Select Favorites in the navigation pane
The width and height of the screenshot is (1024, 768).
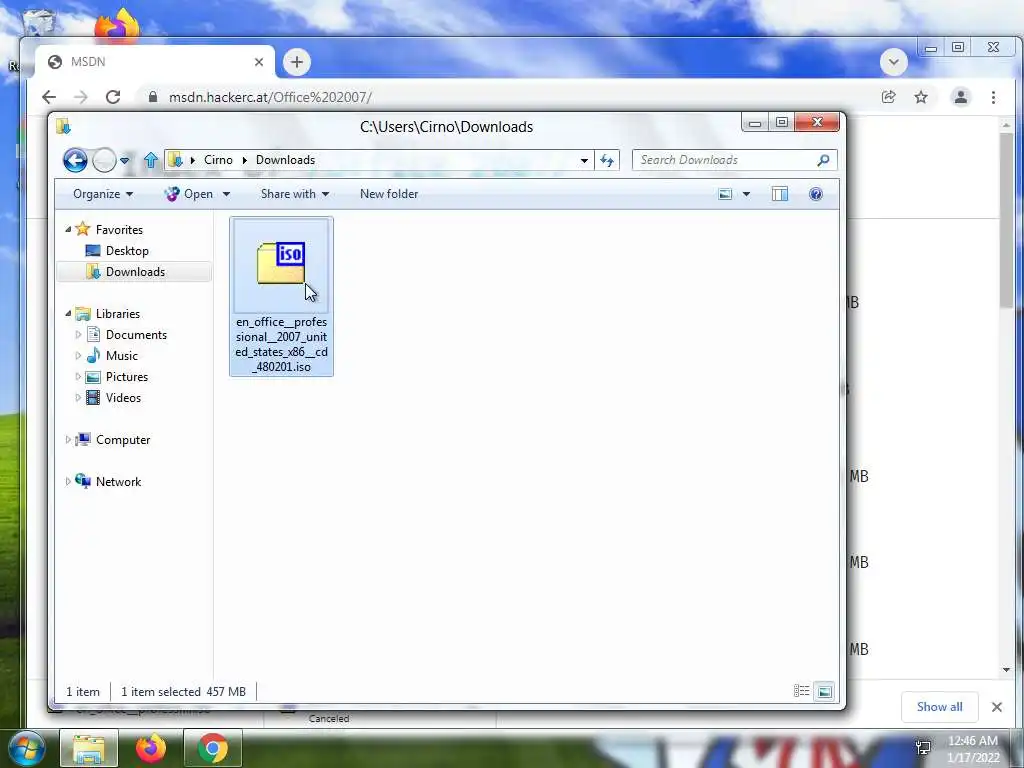(x=119, y=229)
